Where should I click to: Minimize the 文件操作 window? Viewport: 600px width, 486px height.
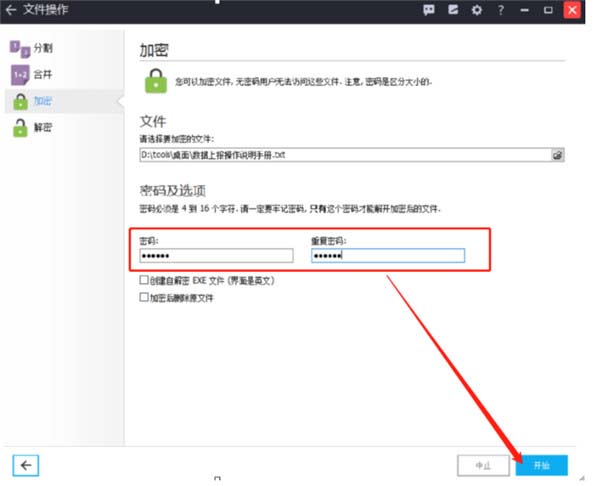(x=525, y=10)
